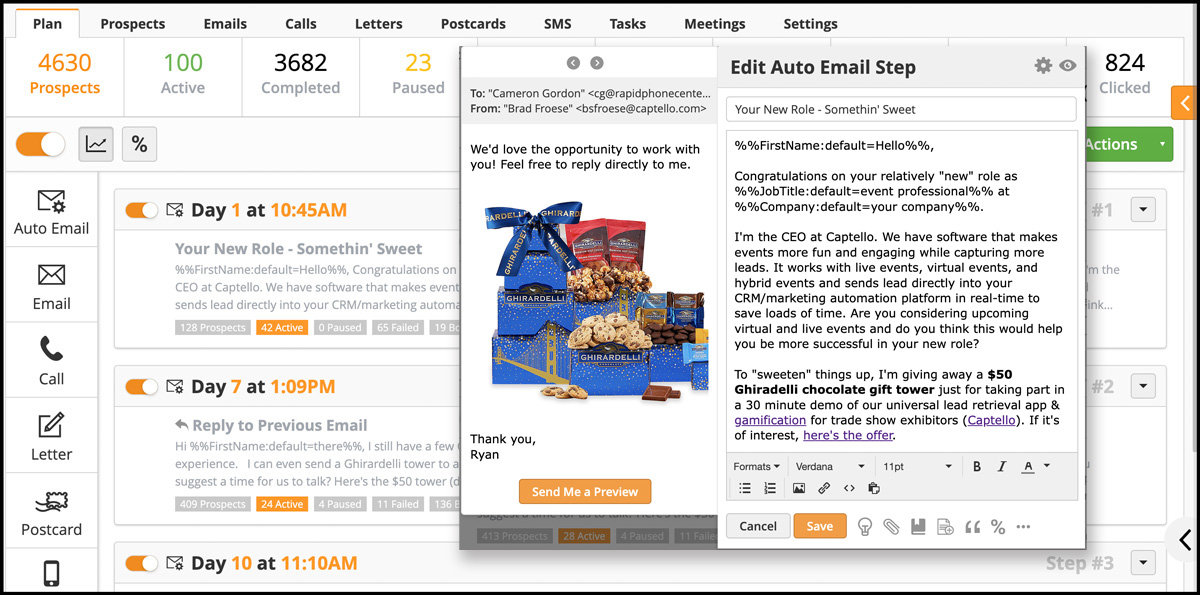The width and height of the screenshot is (1200, 595).
Task: Edit the email subject field
Action: (x=901, y=109)
